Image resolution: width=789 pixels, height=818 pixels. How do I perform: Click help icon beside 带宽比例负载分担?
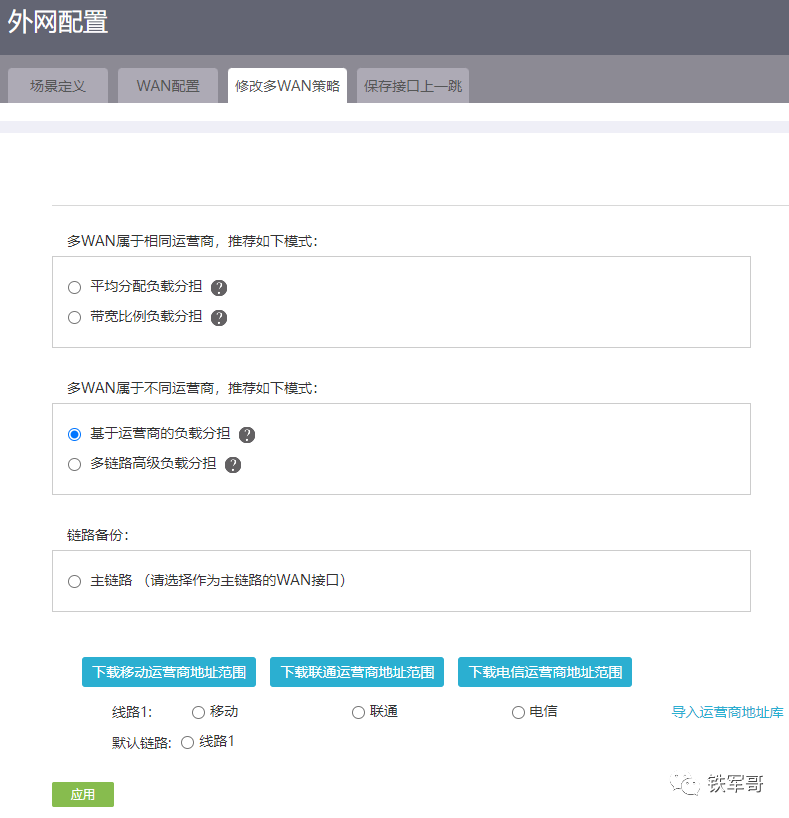point(219,318)
